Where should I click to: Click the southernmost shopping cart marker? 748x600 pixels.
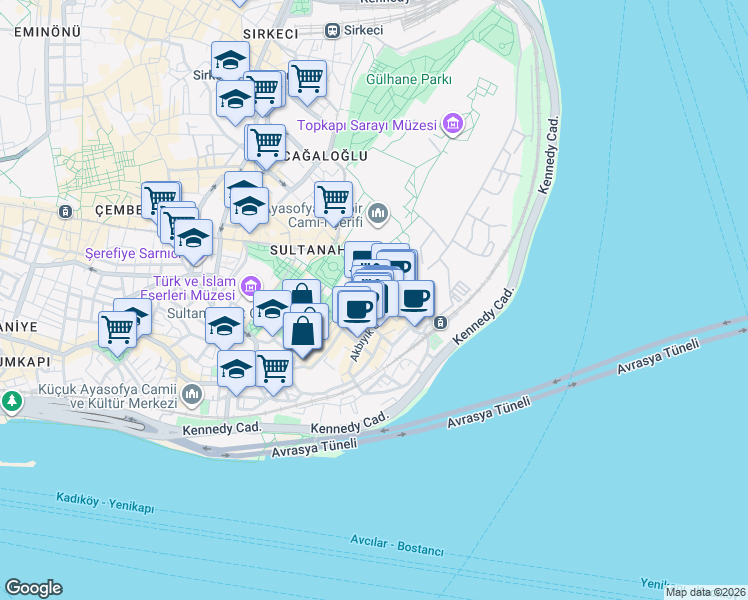(x=273, y=368)
